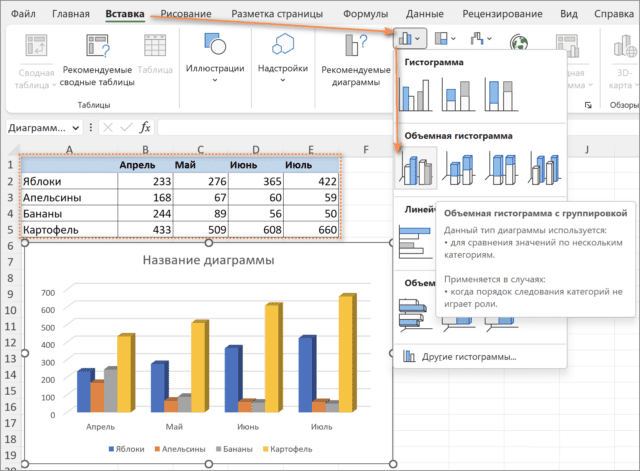Click the 3D-карта icon
640x471 pixels.
pyautogui.click(x=625, y=46)
